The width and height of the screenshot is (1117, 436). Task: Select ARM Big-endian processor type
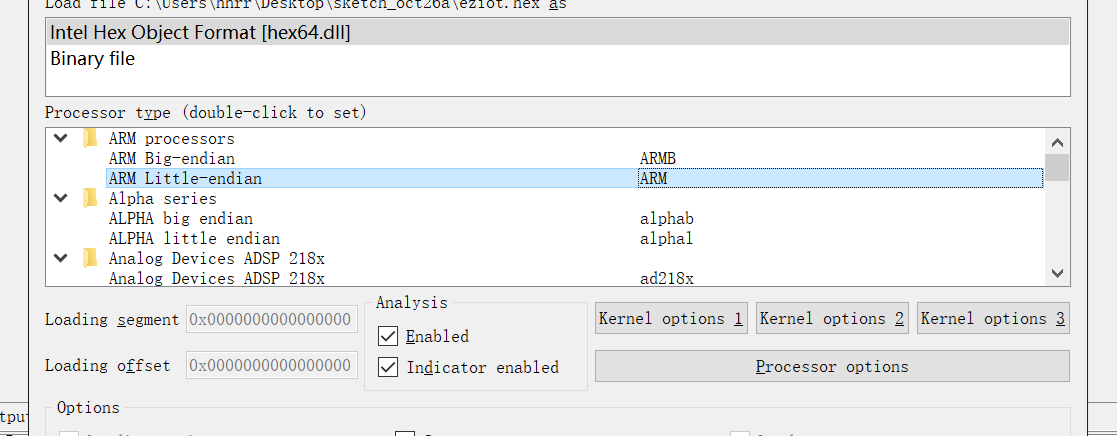tap(172, 158)
